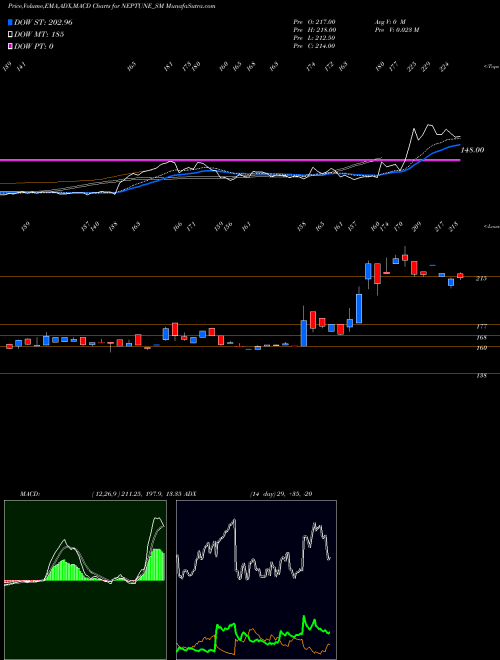Click the magenta DOW PT legend swatch
Screen dimensions: 500x660
tap(11, 47)
